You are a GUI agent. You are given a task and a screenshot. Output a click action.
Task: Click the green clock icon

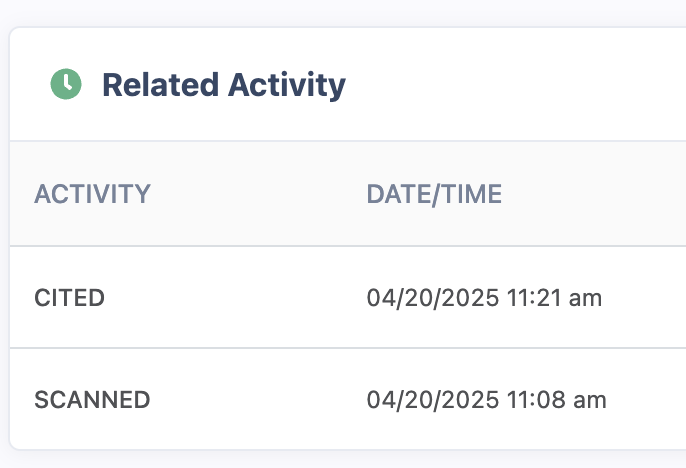click(x=66, y=84)
